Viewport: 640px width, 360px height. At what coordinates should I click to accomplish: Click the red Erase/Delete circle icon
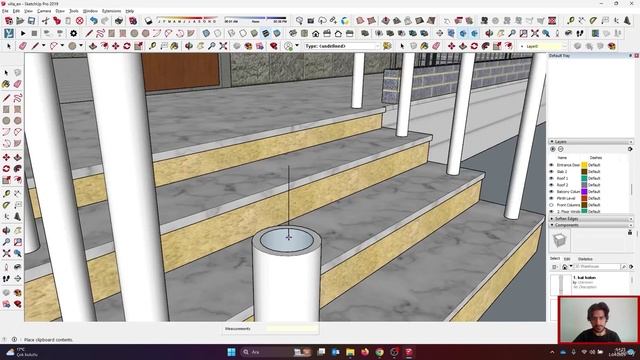tap(80, 21)
